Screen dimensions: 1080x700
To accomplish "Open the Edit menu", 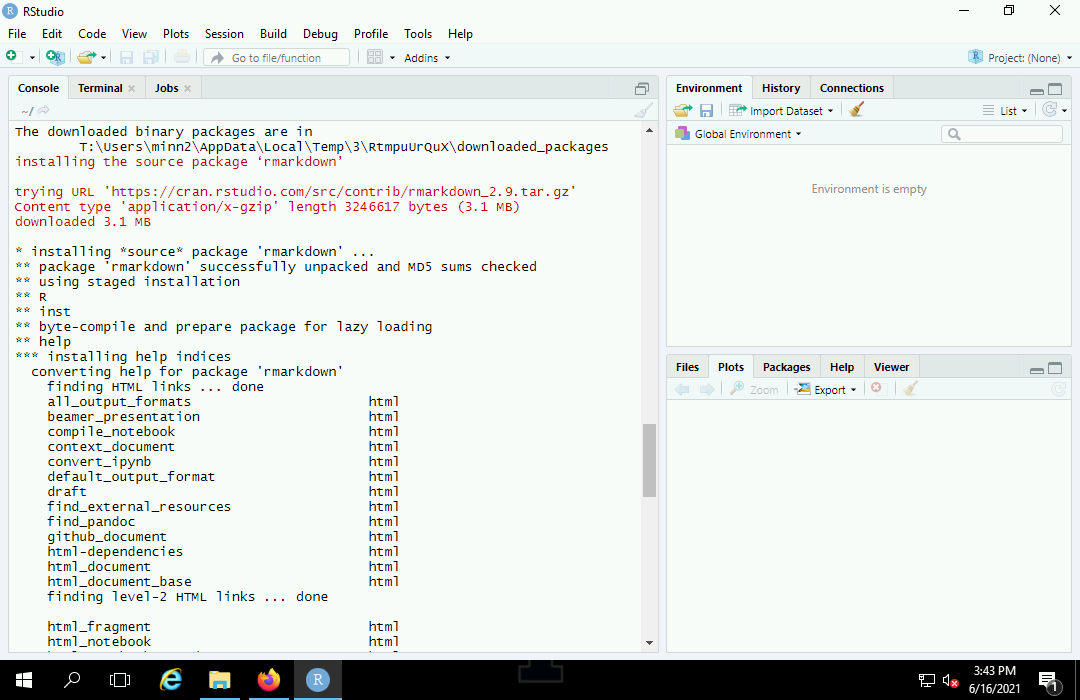I will tap(52, 34).
